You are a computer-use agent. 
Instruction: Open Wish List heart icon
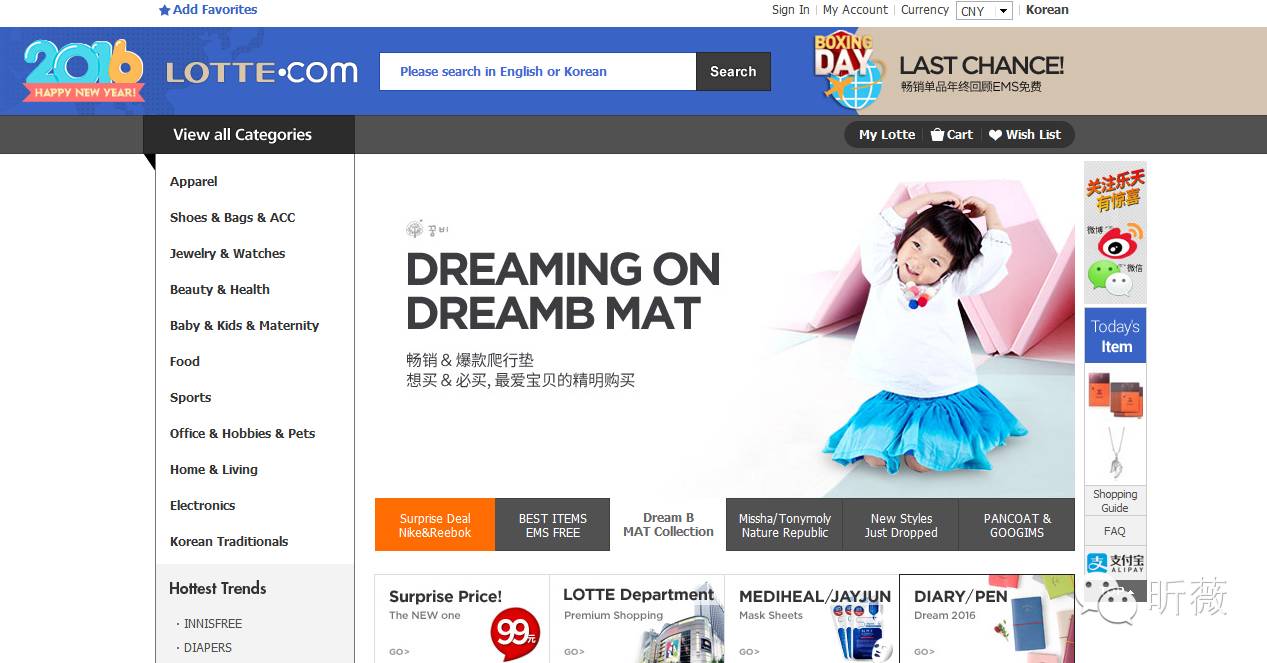pos(995,135)
